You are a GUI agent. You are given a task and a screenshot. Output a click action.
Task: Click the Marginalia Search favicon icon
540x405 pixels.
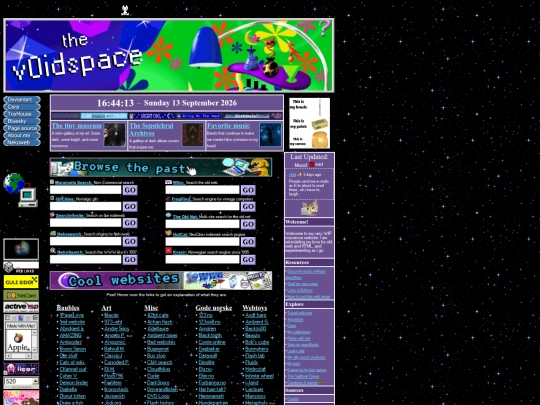52,181
